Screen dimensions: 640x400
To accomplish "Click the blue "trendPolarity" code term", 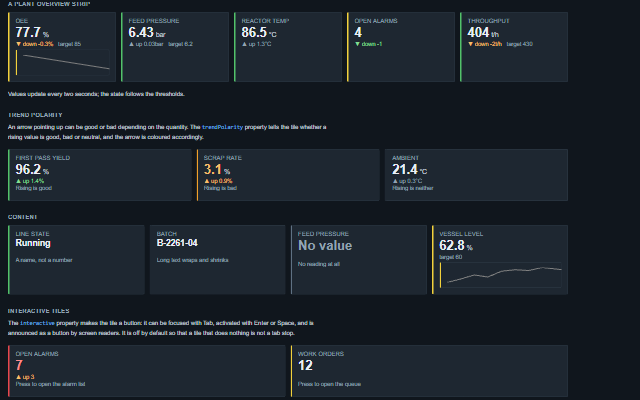I will click(222, 127).
